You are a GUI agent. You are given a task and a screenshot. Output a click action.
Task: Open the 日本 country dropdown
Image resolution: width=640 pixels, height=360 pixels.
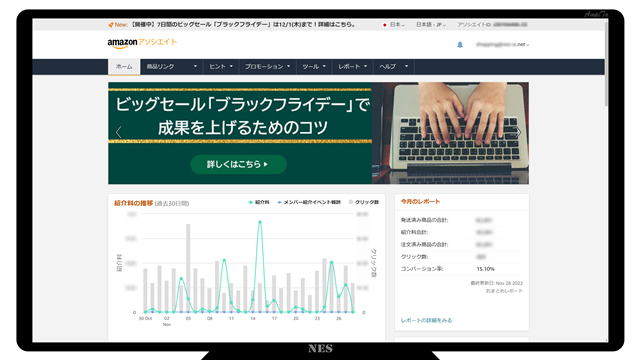[x=393, y=25]
